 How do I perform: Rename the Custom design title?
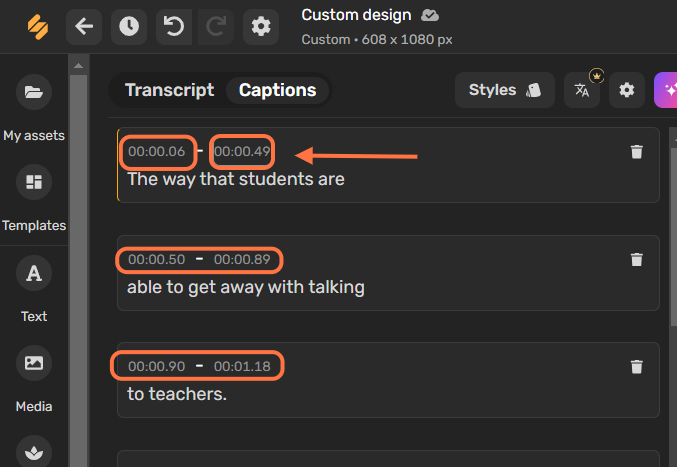(356, 15)
